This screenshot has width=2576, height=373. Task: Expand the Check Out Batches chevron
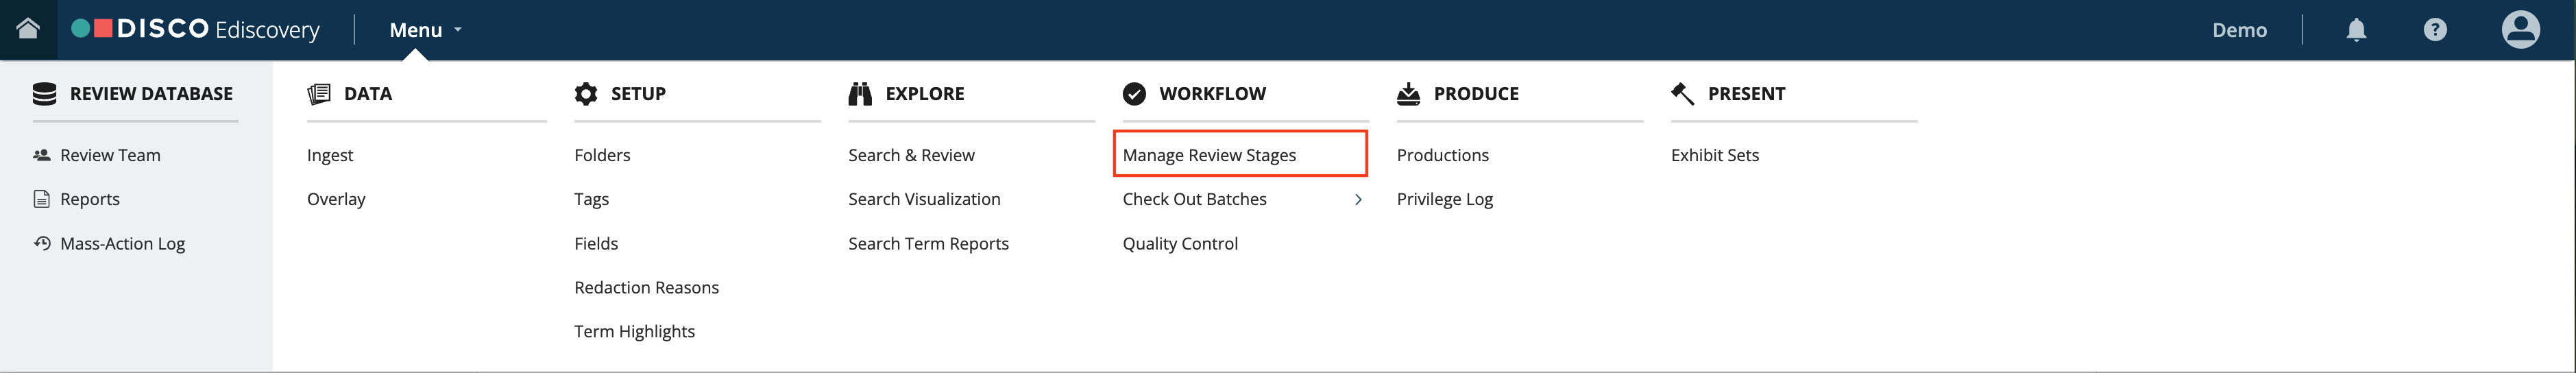pos(1358,199)
